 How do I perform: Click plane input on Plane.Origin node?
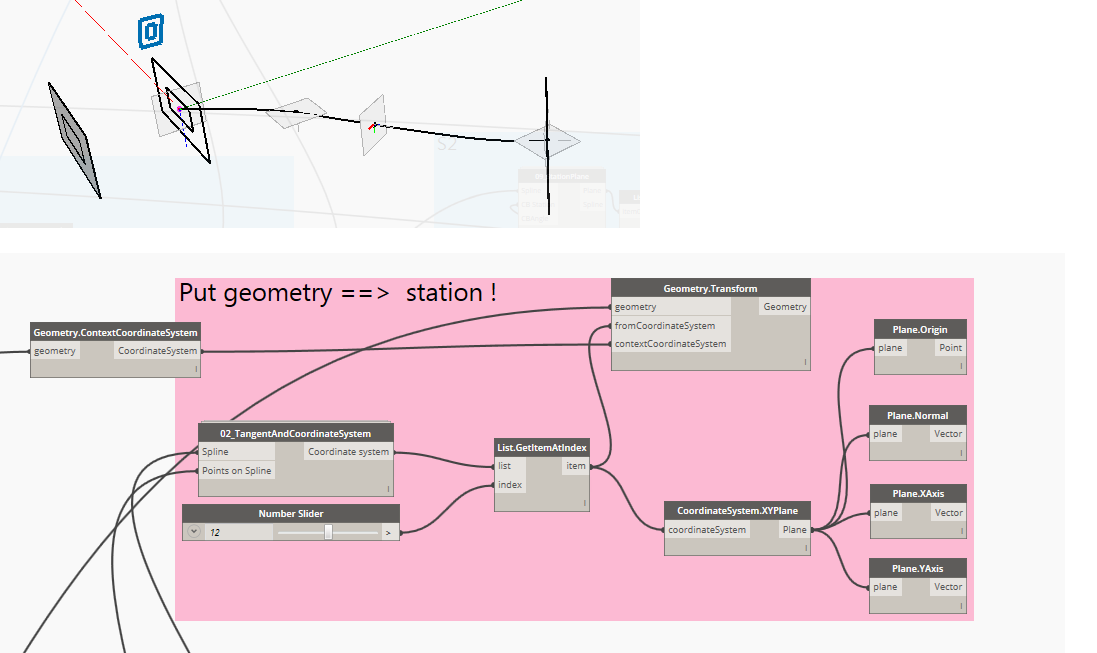coord(890,348)
